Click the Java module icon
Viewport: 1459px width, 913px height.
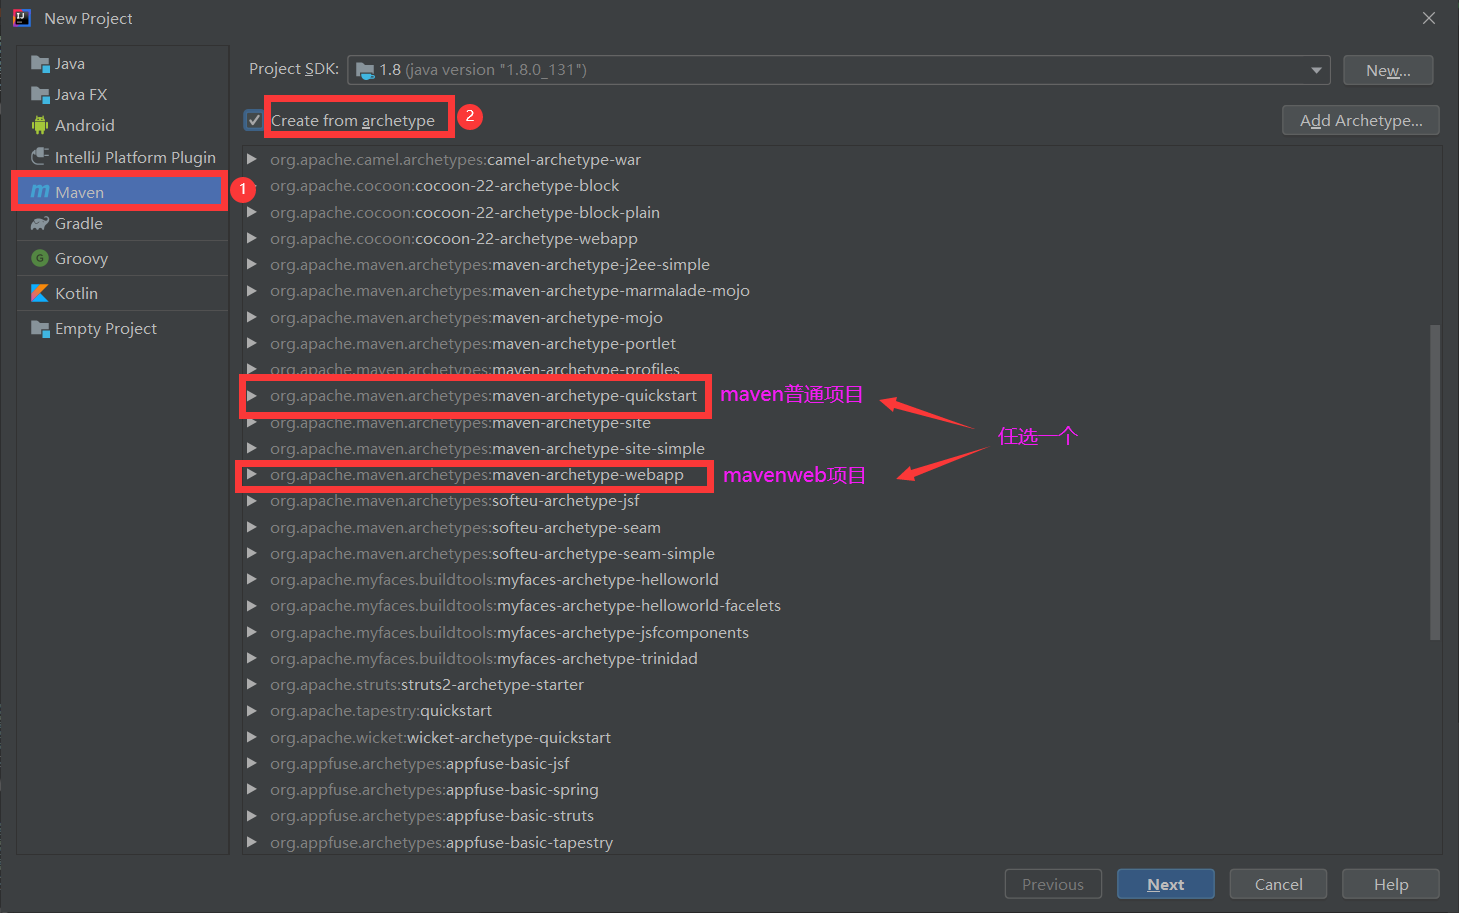[40, 64]
